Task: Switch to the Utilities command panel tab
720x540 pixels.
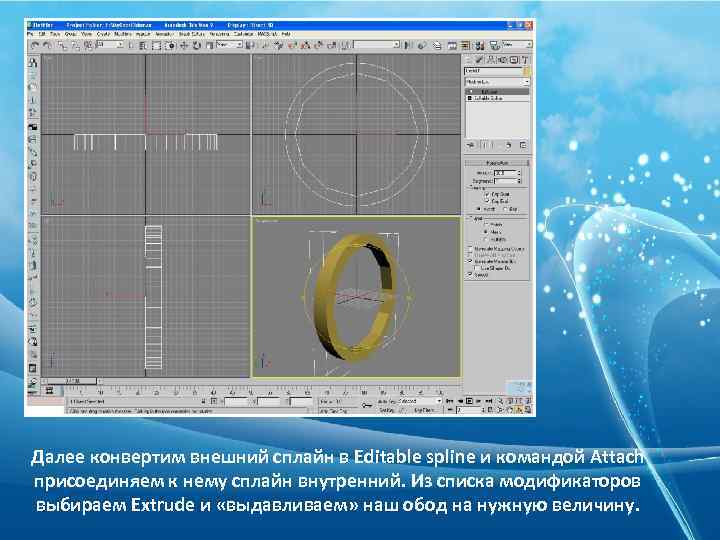Action: click(x=525, y=60)
